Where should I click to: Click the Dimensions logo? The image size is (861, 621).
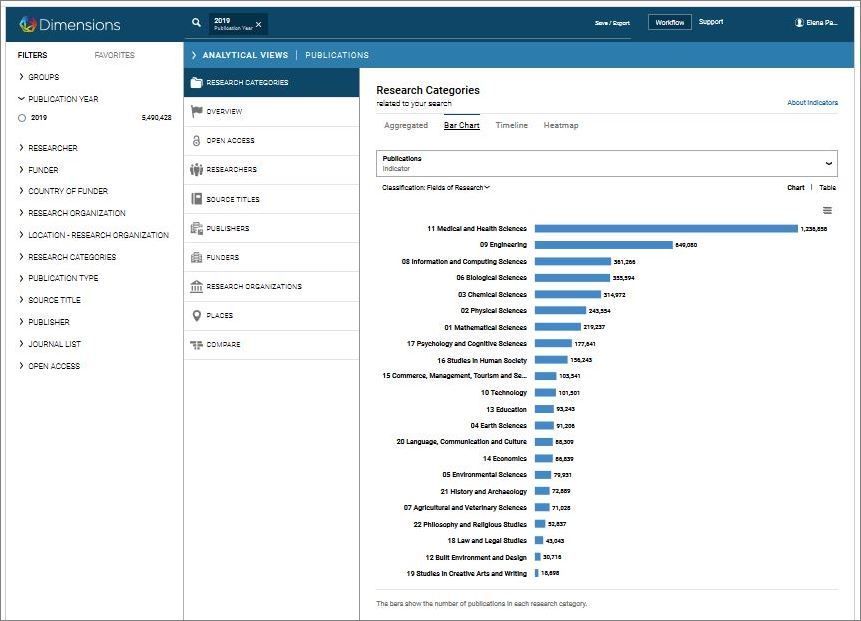pyautogui.click(x=70, y=24)
